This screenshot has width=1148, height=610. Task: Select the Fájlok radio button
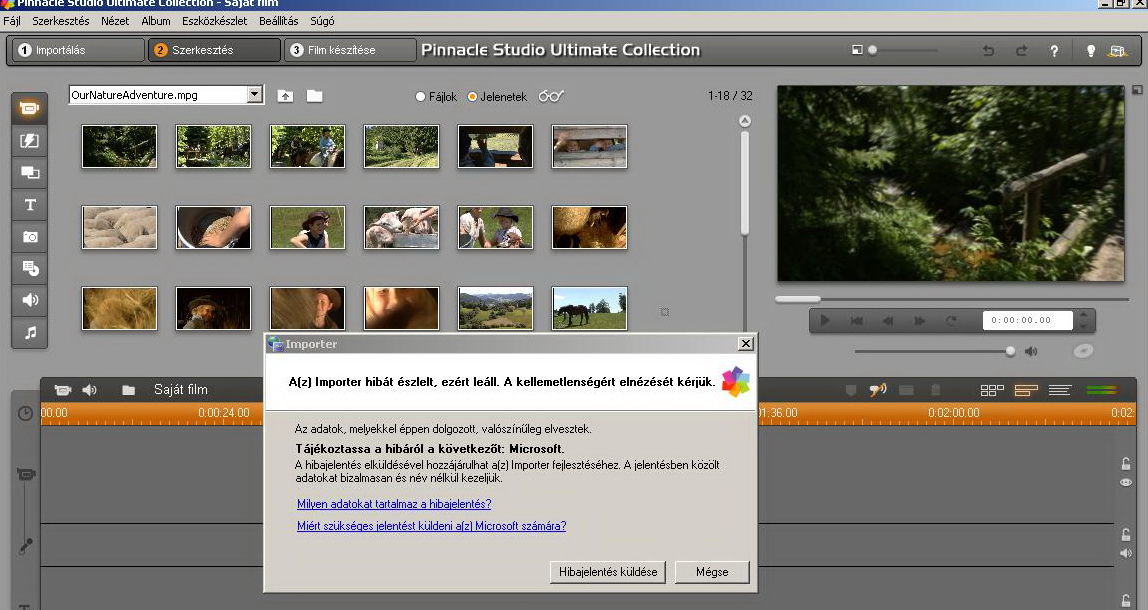point(420,97)
